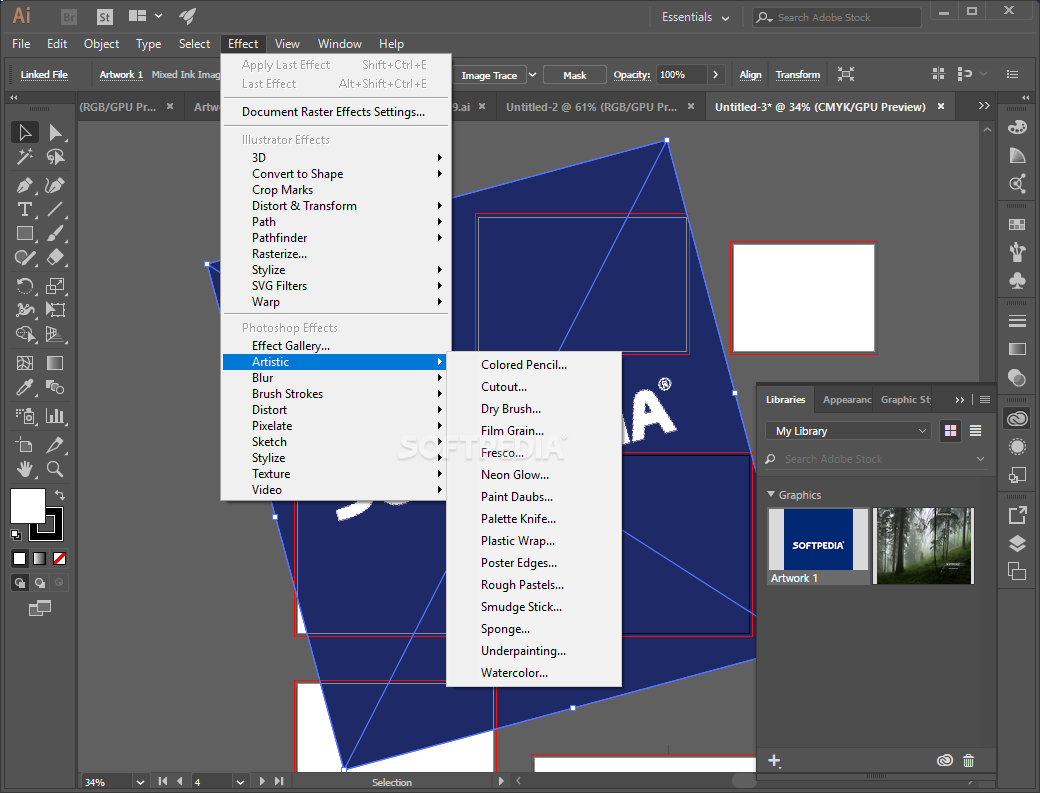Open the zoom level 34% dropdown
This screenshot has height=793, width=1040.
(x=140, y=782)
